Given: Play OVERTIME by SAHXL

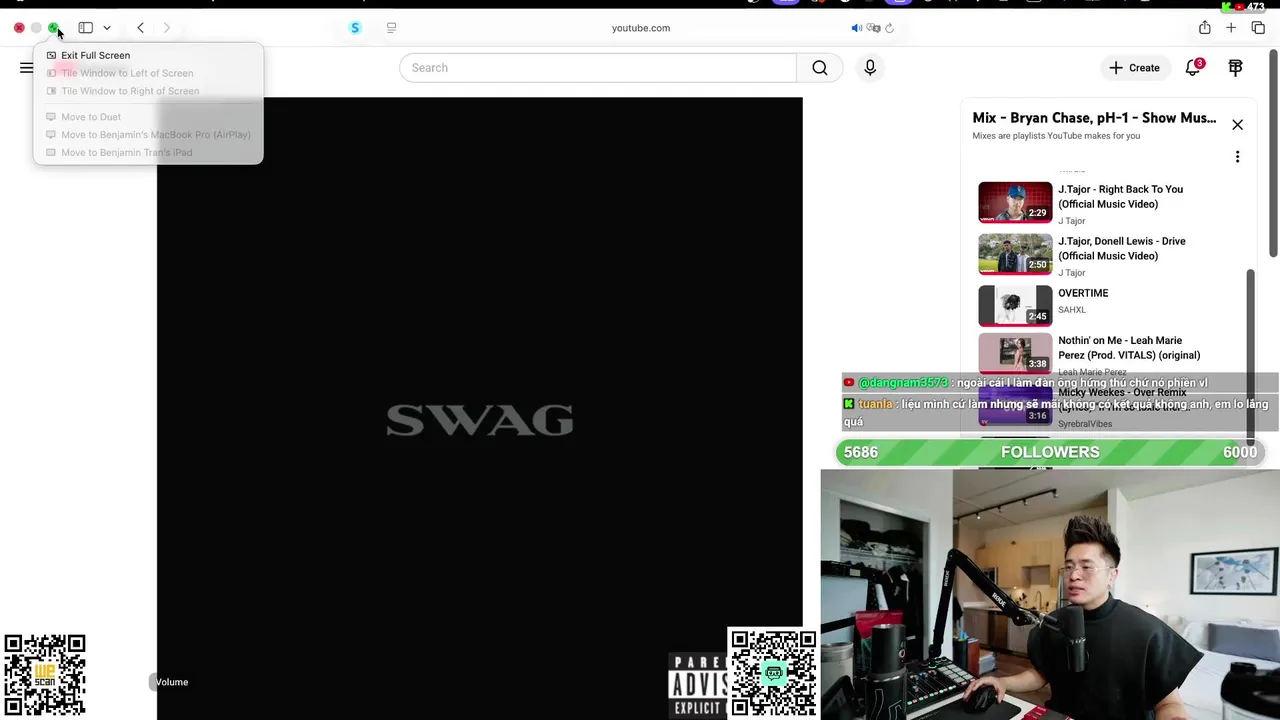Looking at the screenshot, I should pyautogui.click(x=1083, y=293).
